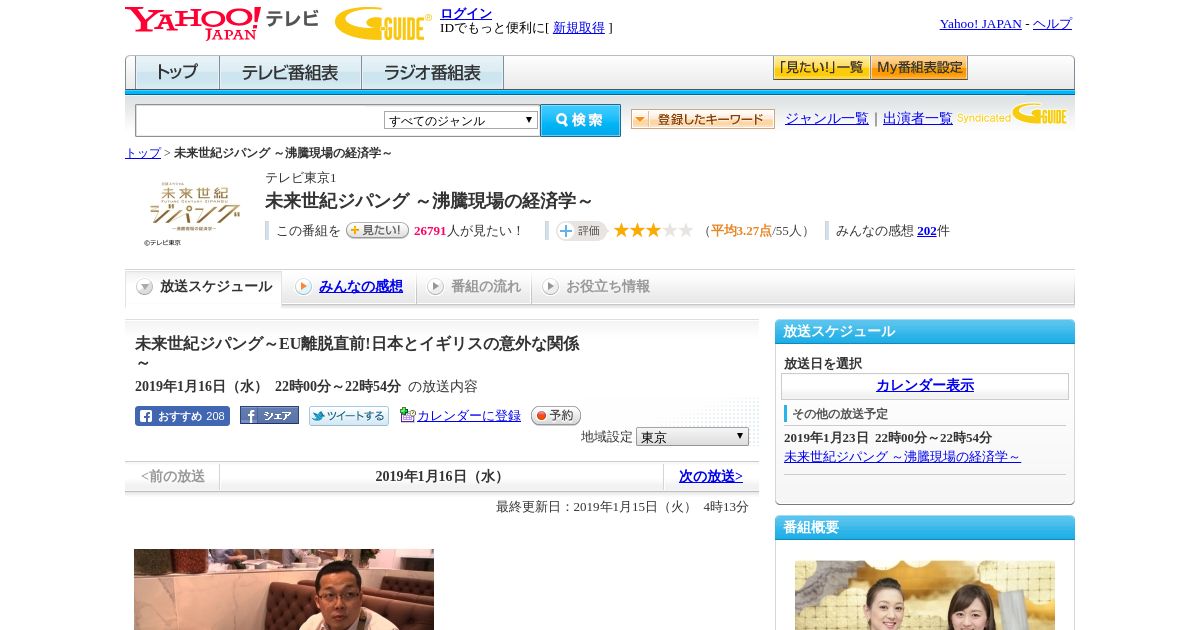The width and height of the screenshot is (1200, 630).
Task: Click the calendar icon beside カレンダーに登録
Action: [x=407, y=415]
